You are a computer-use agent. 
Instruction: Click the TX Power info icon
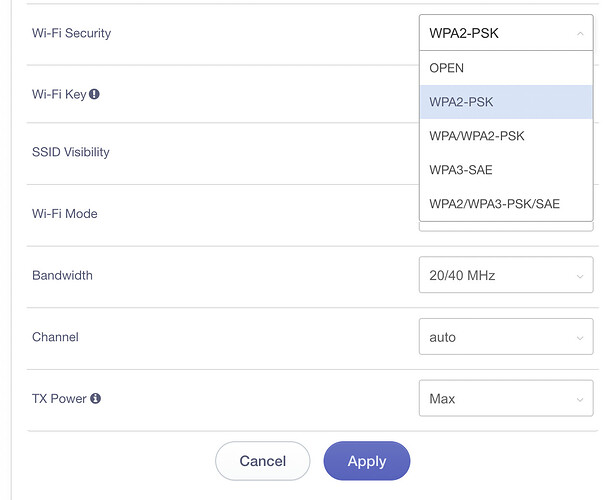(x=95, y=398)
